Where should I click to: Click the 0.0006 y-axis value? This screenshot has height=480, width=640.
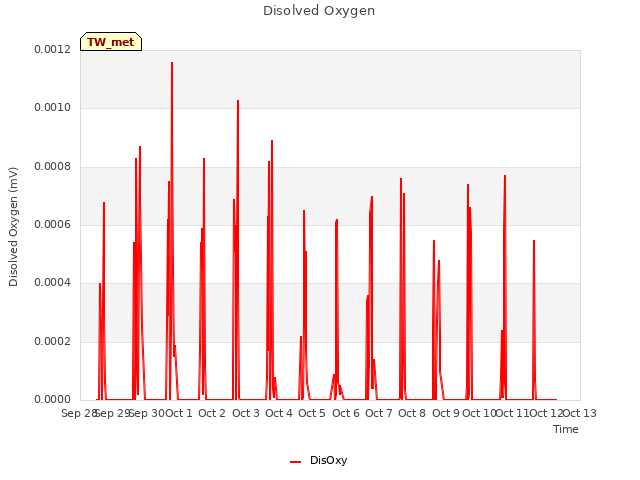pyautogui.click(x=53, y=224)
